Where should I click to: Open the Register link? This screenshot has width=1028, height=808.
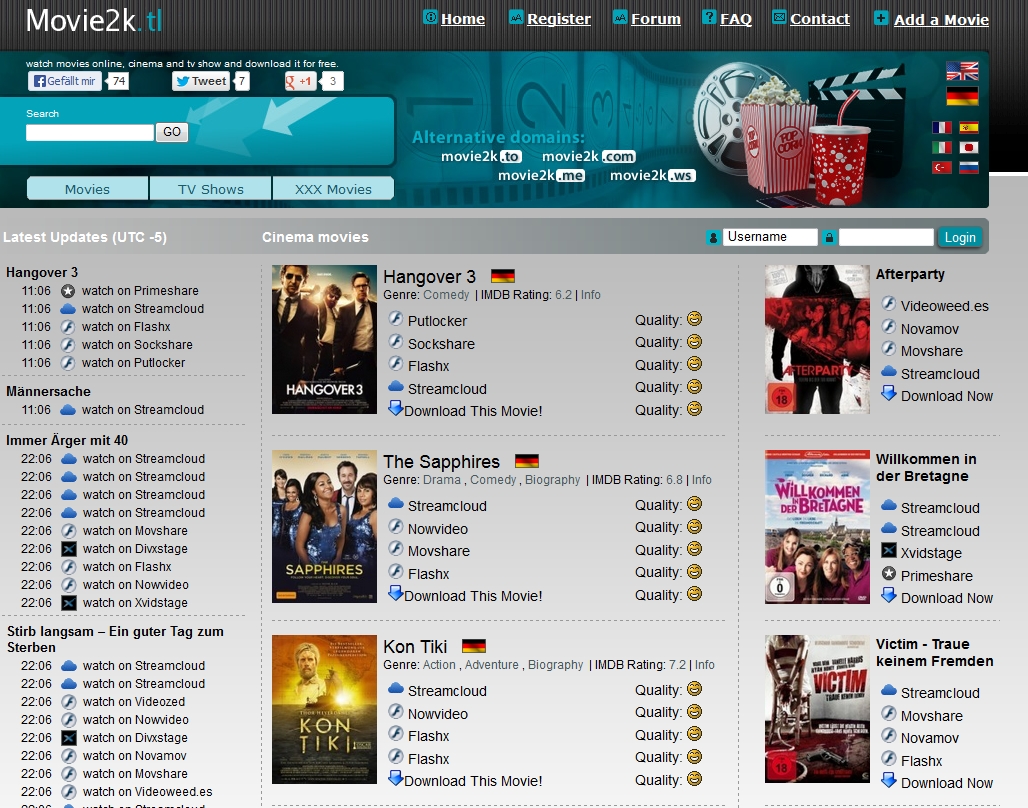coord(559,19)
